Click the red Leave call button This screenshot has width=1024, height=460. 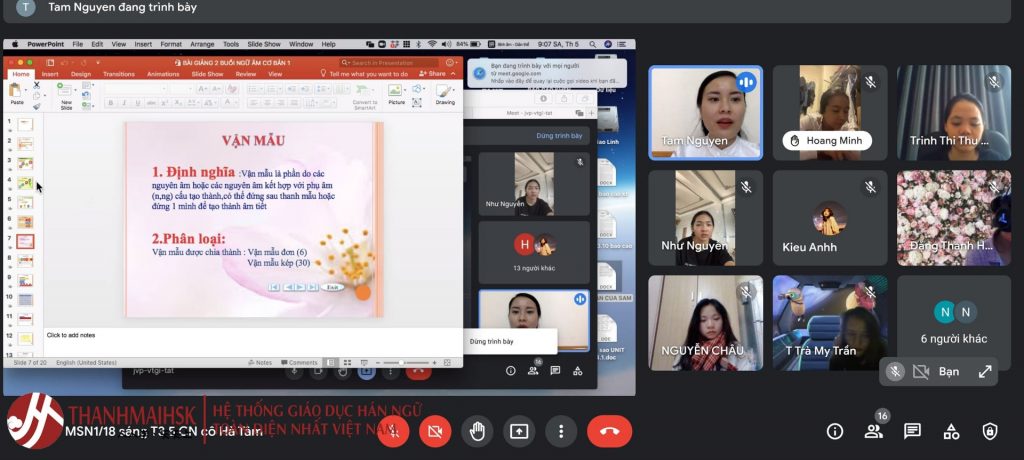point(609,431)
